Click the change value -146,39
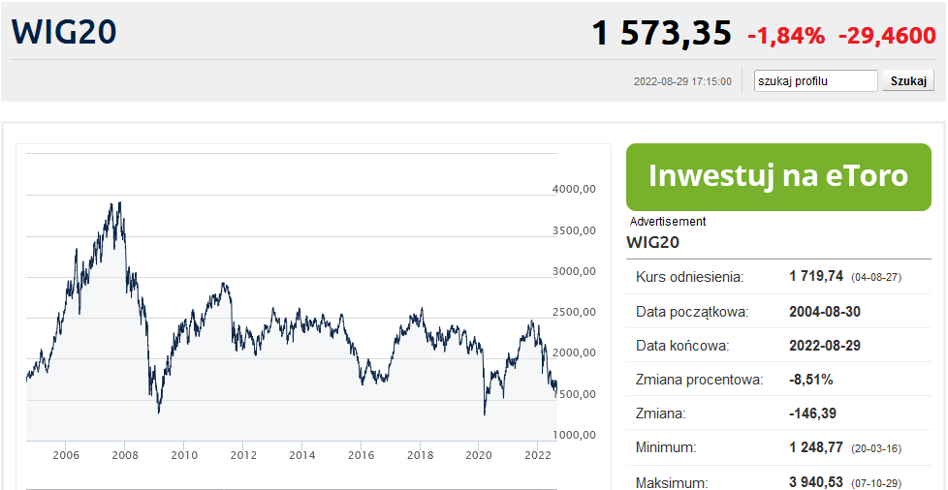 coord(813,414)
